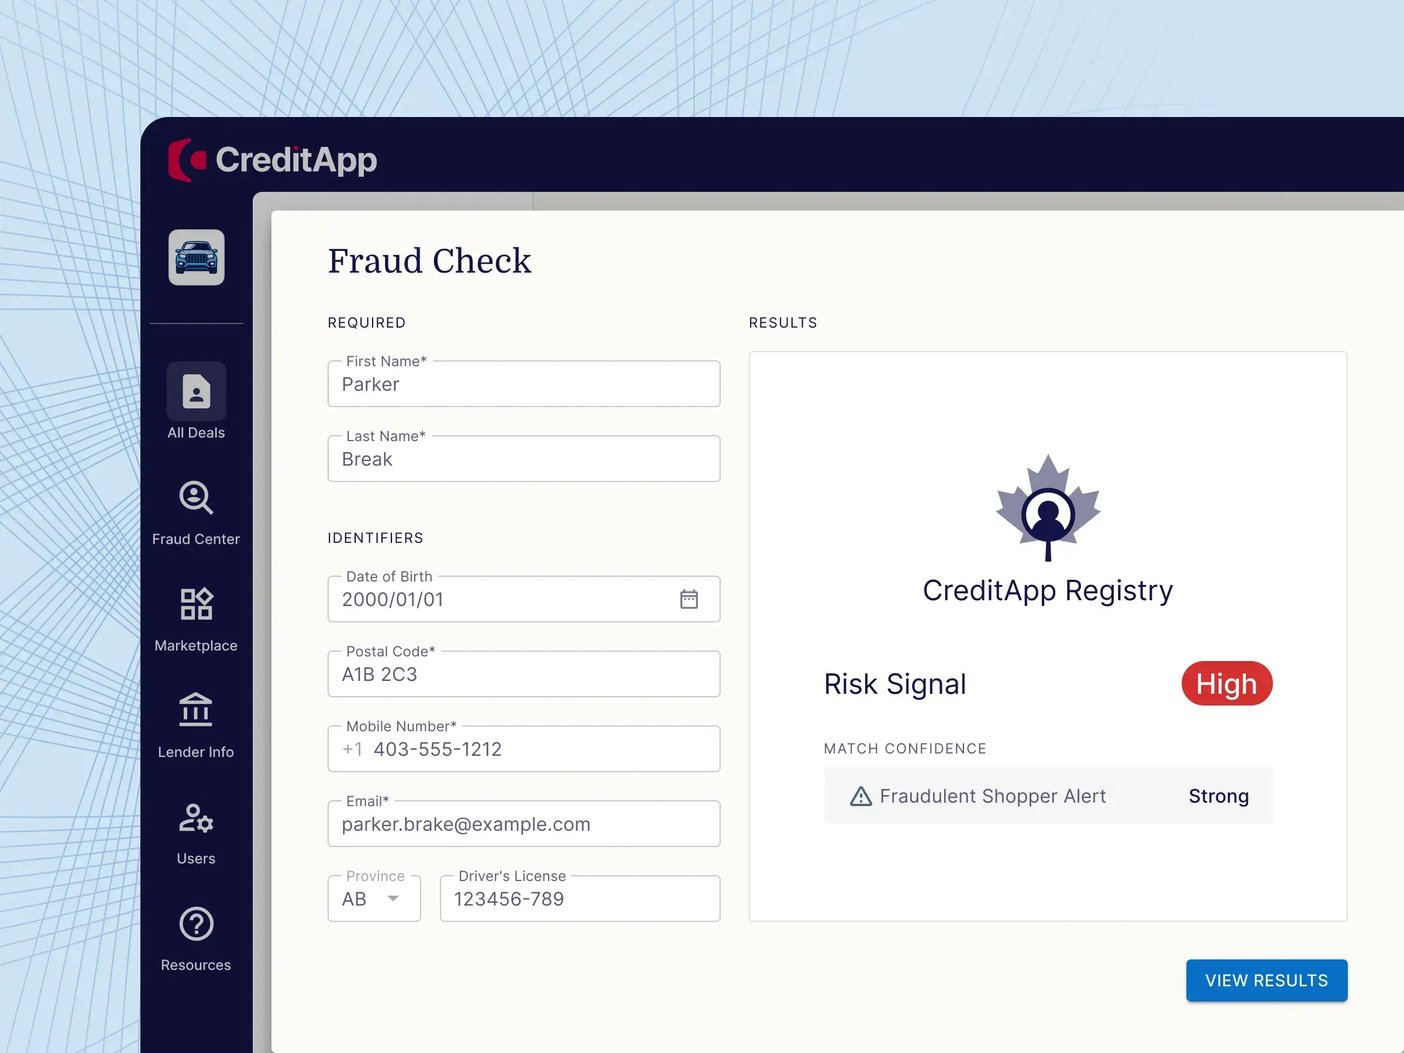This screenshot has height=1053, width=1404.
Task: Open the Date of Birth calendar picker
Action: click(689, 599)
